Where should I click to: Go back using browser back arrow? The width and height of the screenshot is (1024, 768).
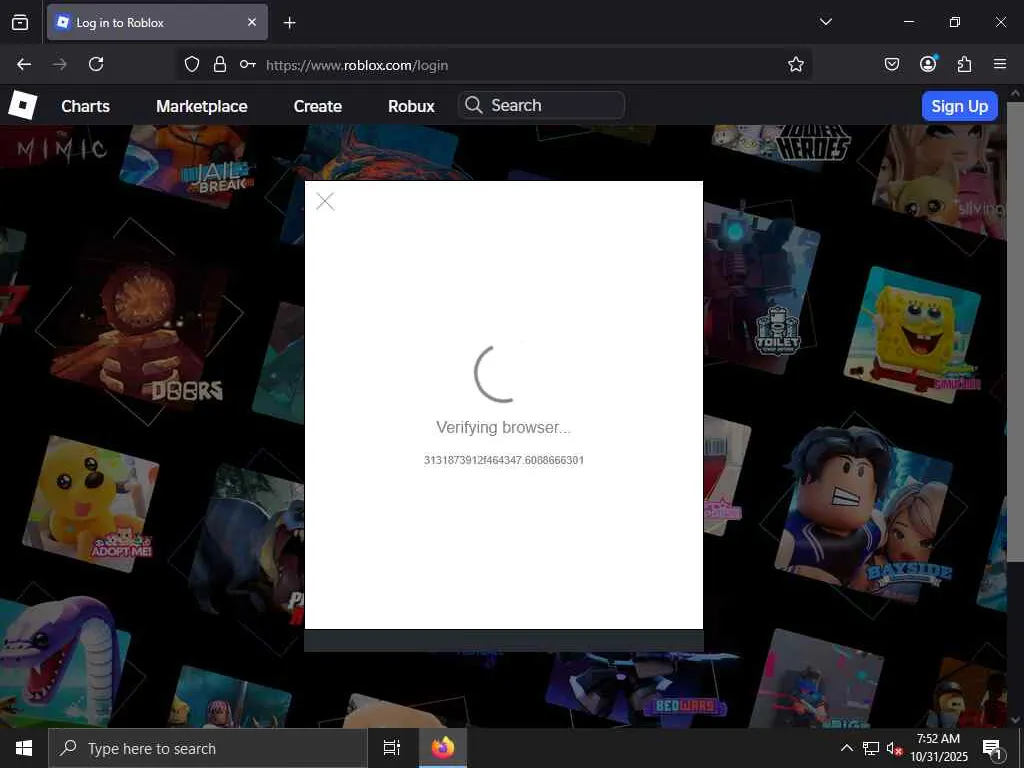click(24, 64)
